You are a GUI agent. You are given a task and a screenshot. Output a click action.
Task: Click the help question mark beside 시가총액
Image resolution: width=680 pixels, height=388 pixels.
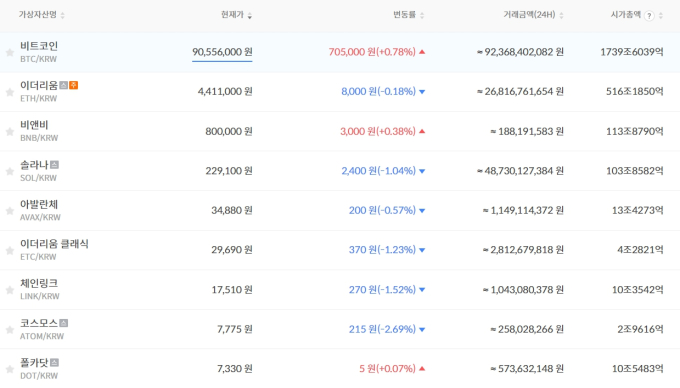(649, 16)
